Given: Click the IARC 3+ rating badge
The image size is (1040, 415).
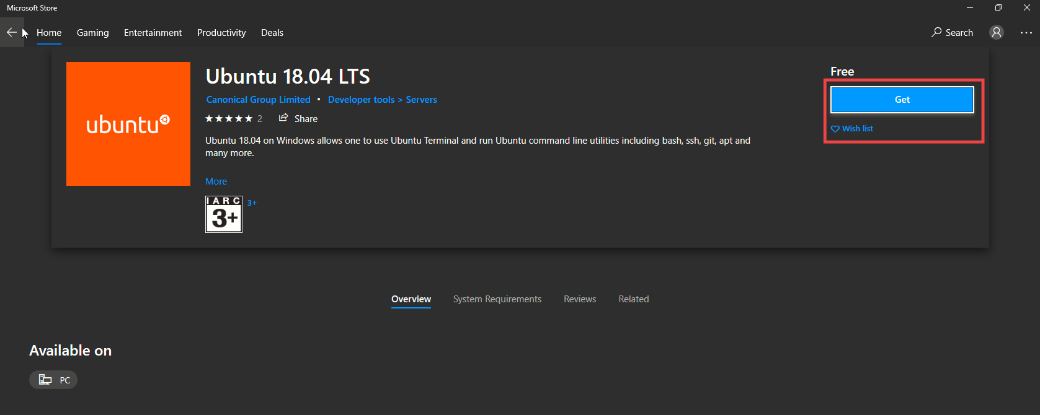Looking at the screenshot, I should tap(224, 214).
